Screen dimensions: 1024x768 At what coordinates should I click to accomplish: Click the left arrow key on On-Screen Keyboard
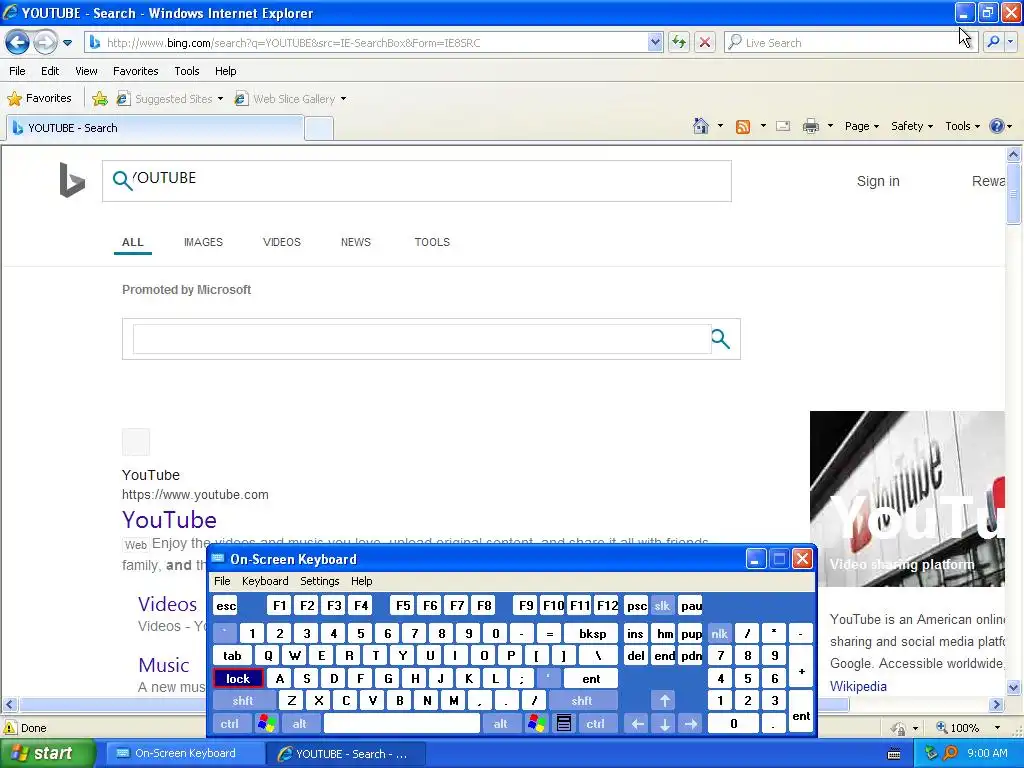pos(637,724)
